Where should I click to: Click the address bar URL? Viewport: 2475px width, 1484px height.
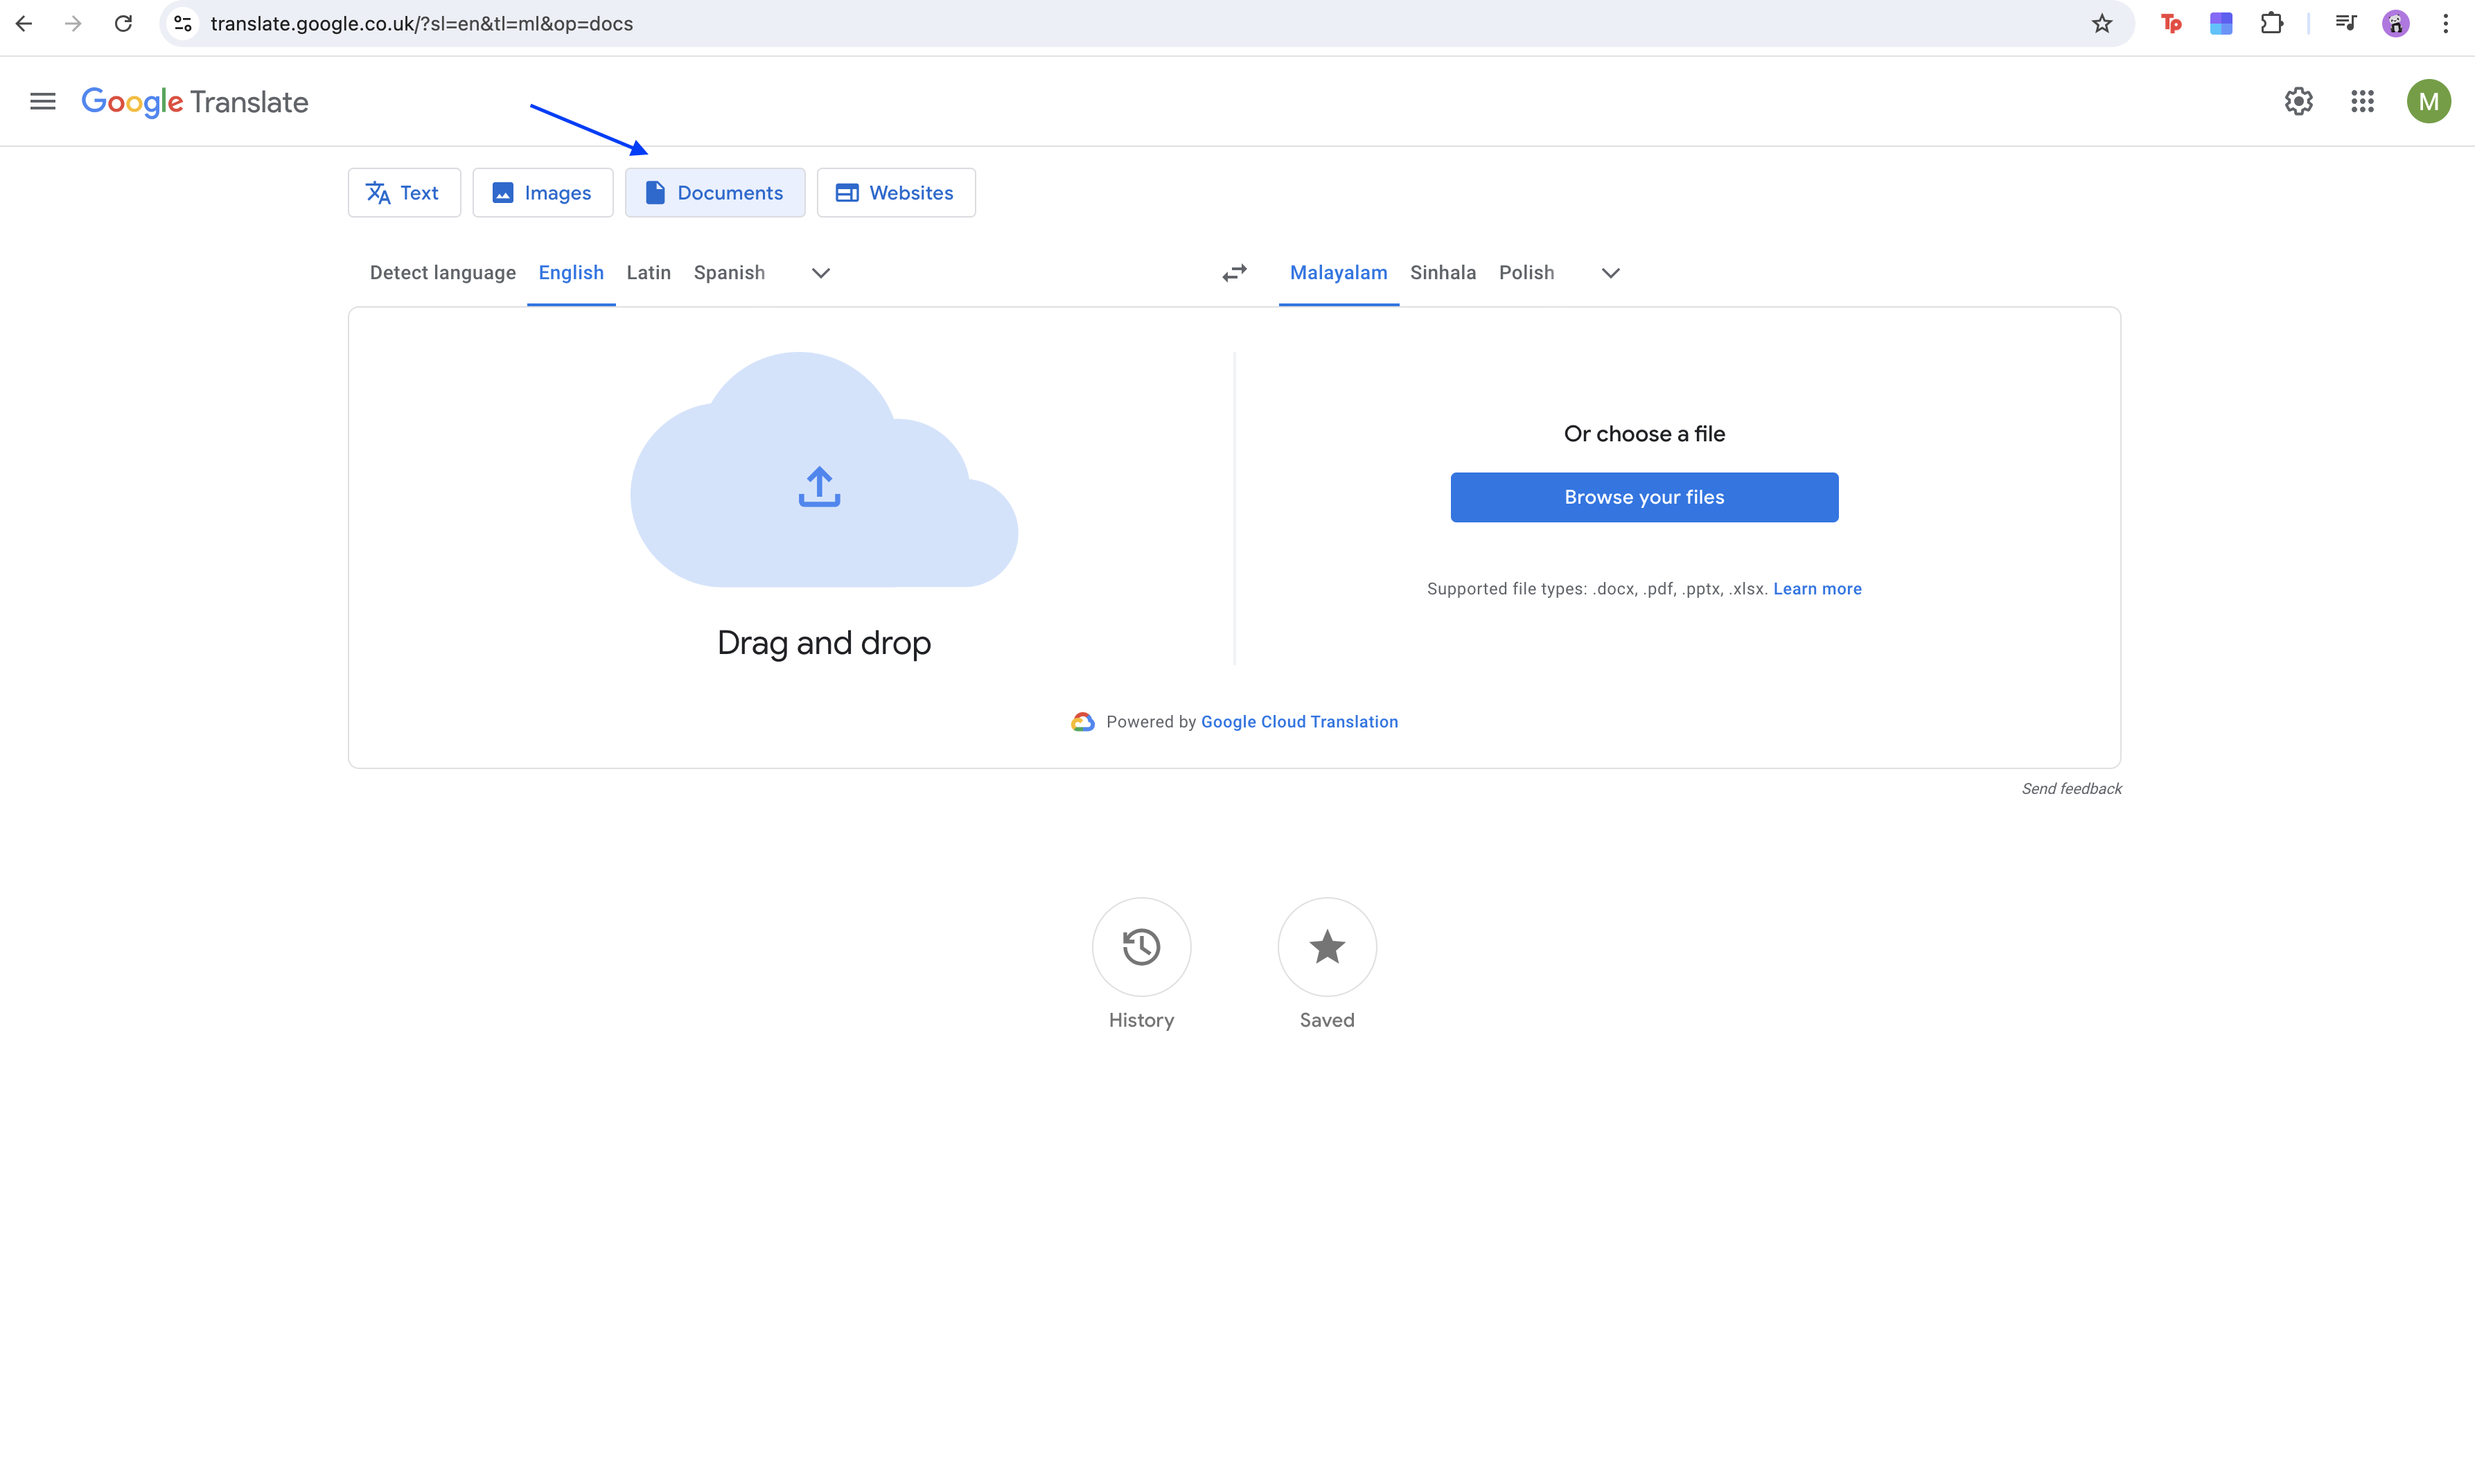pyautogui.click(x=421, y=23)
